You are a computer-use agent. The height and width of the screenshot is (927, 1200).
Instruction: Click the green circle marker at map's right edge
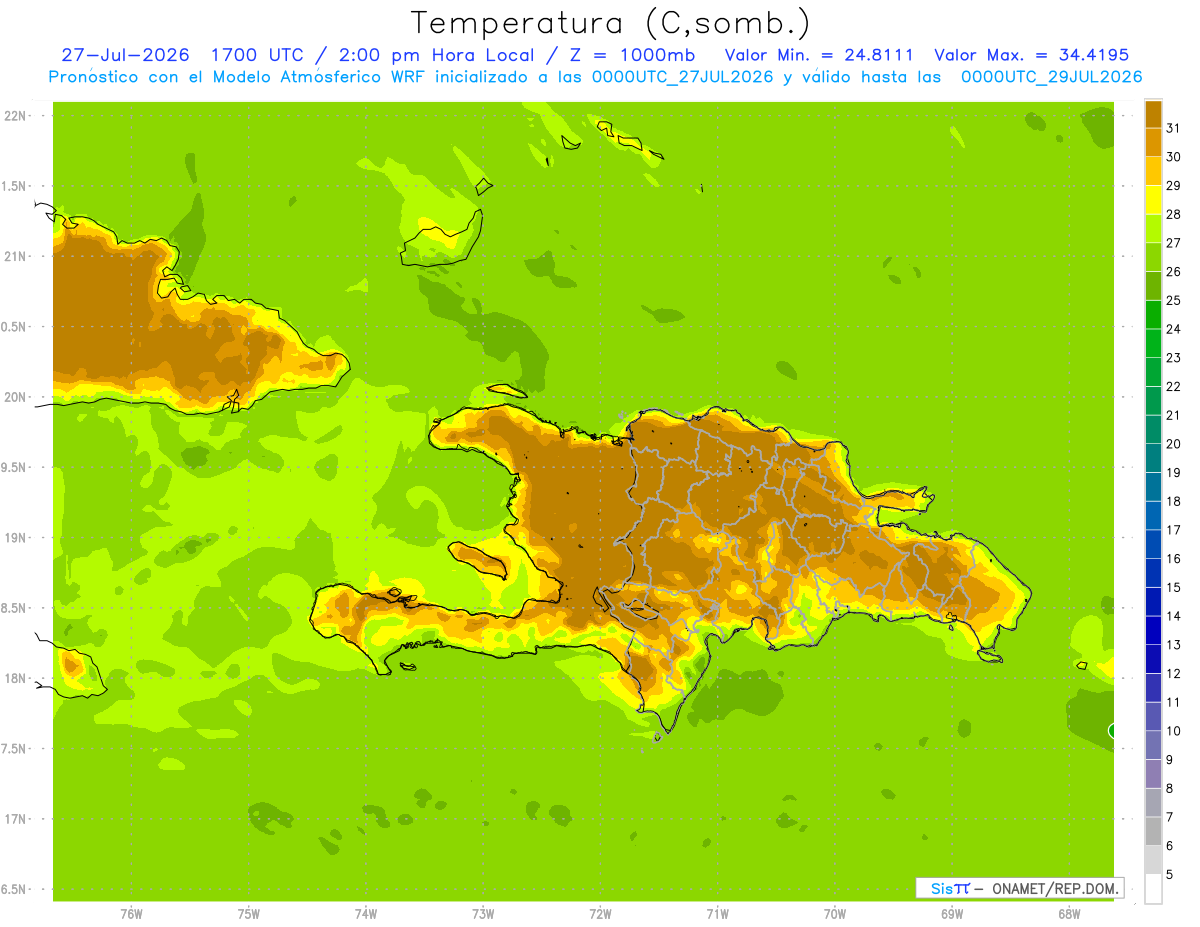coord(1112,731)
